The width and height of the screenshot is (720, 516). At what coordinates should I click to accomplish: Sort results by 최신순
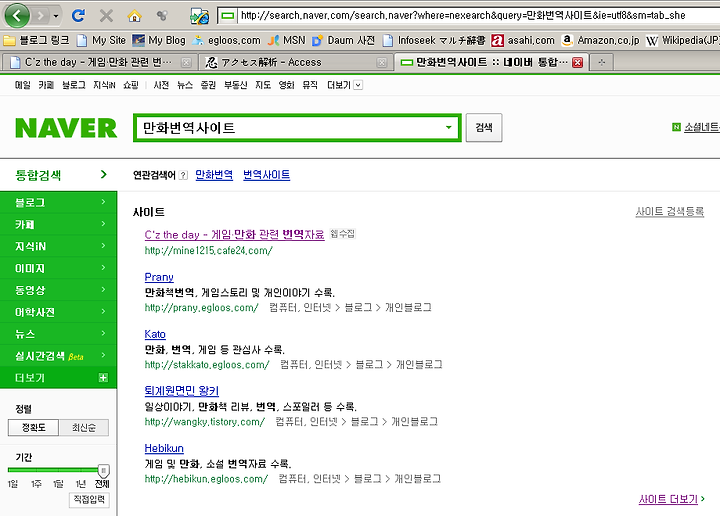[84, 427]
